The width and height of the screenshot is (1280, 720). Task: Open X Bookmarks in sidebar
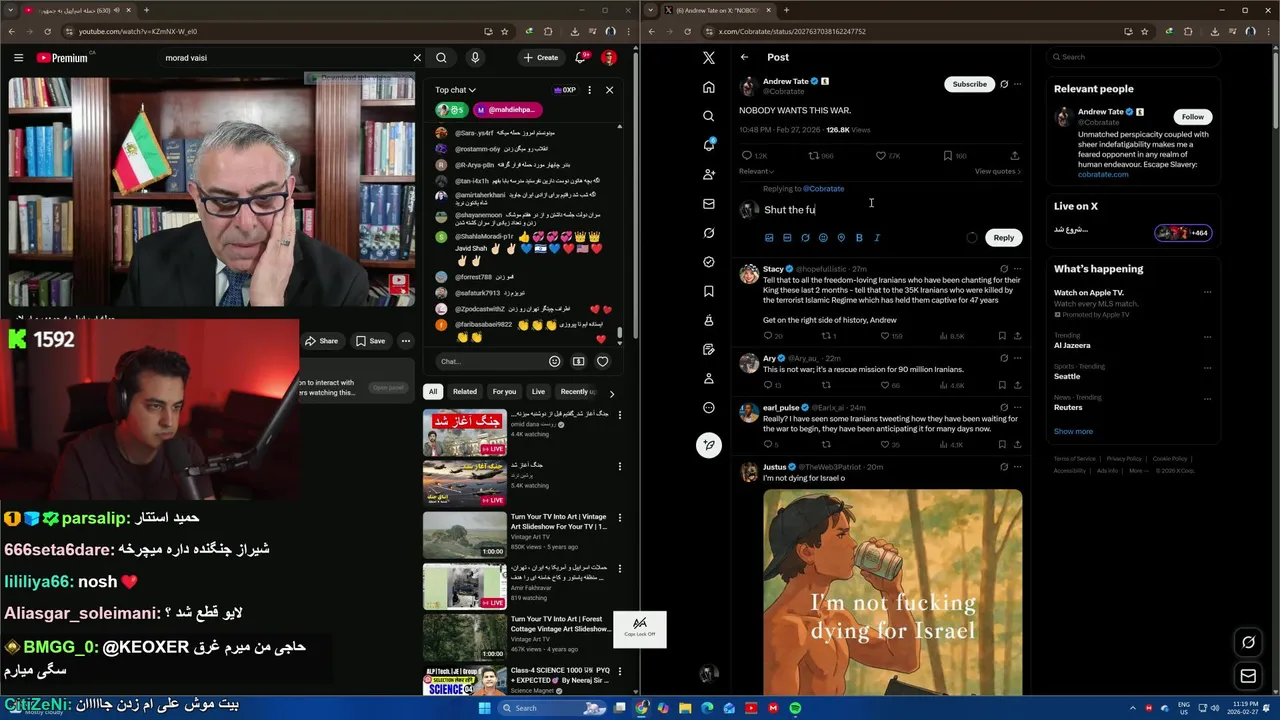tap(709, 291)
